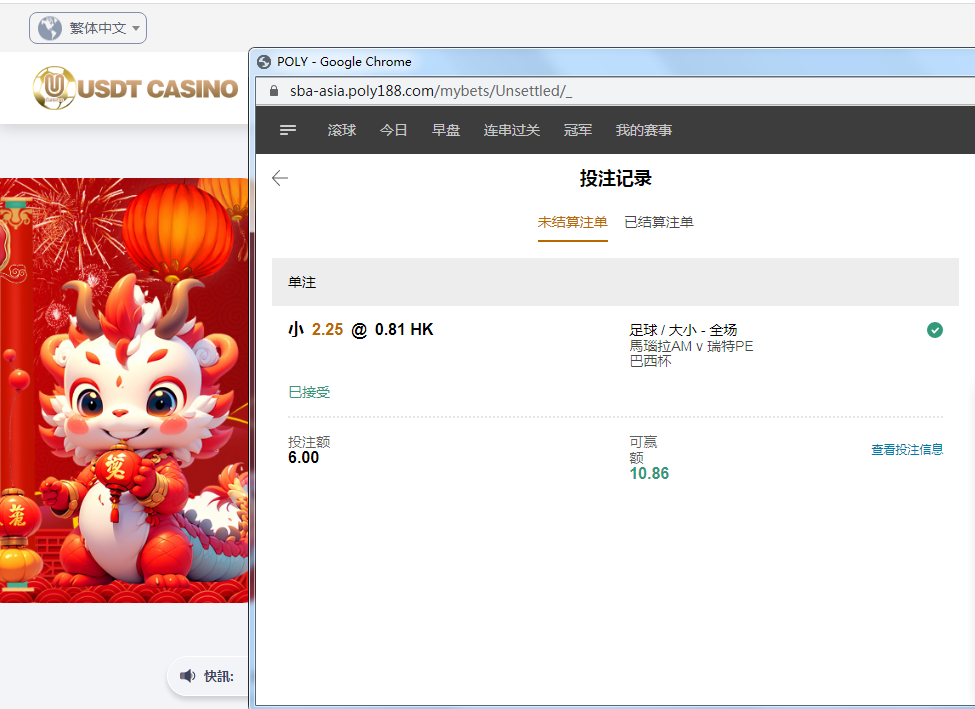Switch to the 已结算注单 tab

[659, 223]
